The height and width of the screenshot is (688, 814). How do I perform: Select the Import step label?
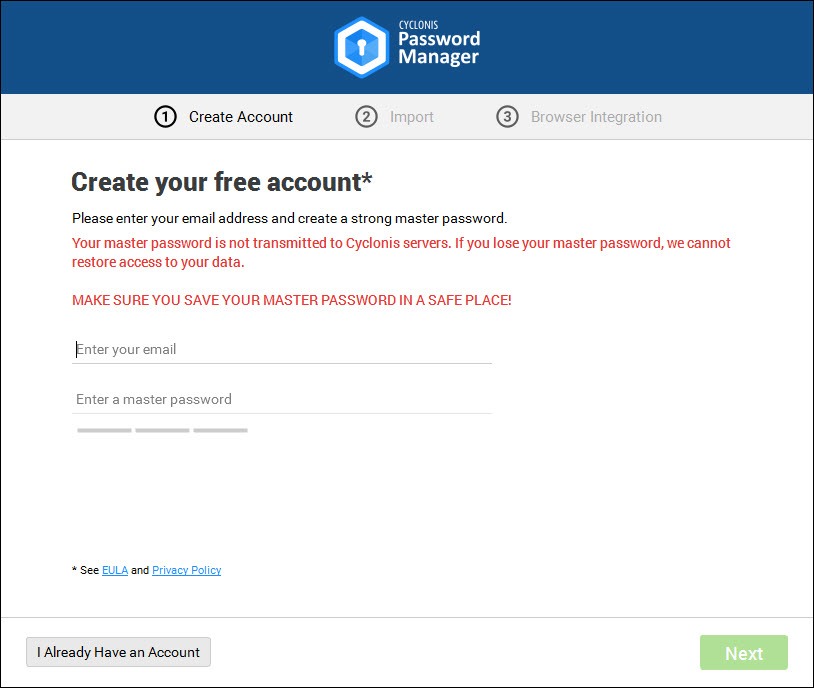tap(412, 117)
